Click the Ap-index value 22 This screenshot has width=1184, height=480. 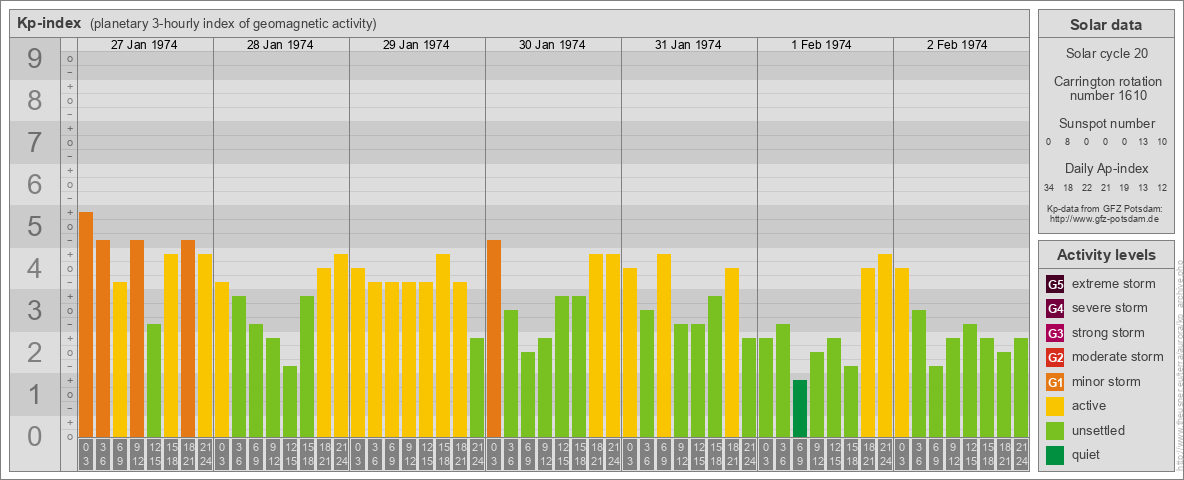click(1087, 188)
